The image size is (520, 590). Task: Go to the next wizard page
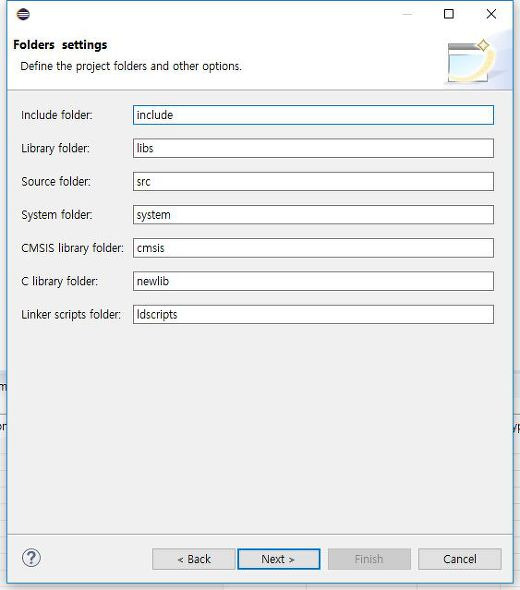coord(278,559)
